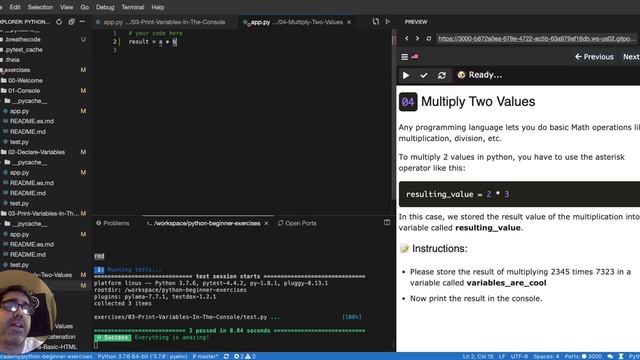Collapse all folders in explorer

click(71, 22)
